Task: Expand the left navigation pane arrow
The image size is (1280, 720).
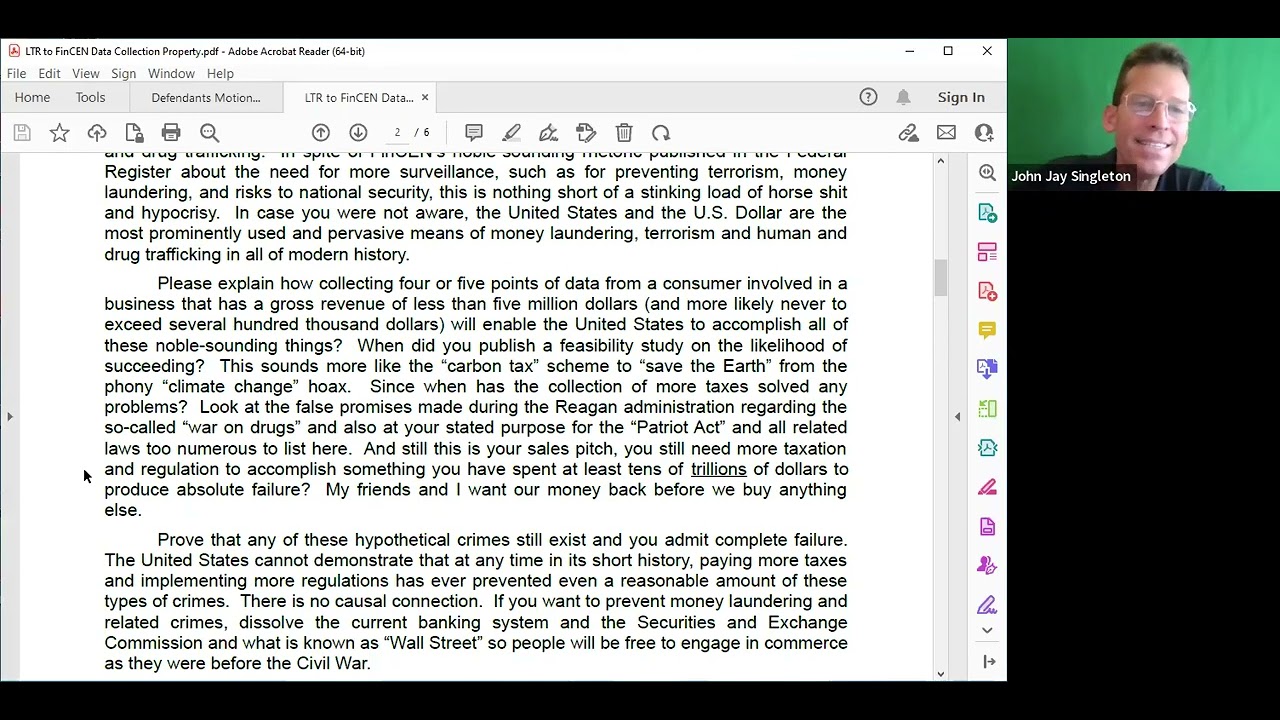Action: [x=10, y=416]
